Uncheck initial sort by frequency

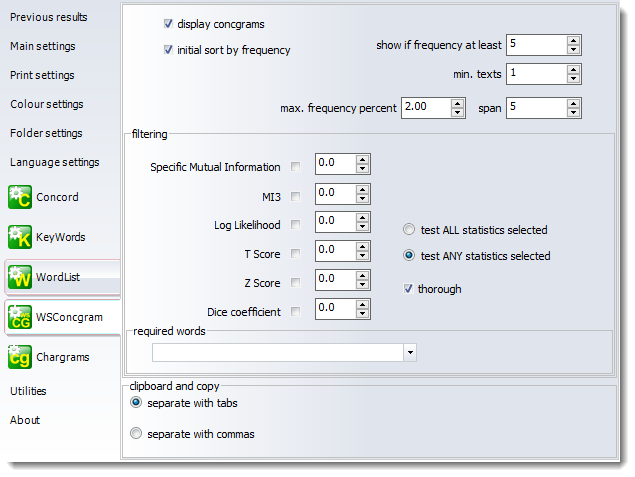(168, 50)
